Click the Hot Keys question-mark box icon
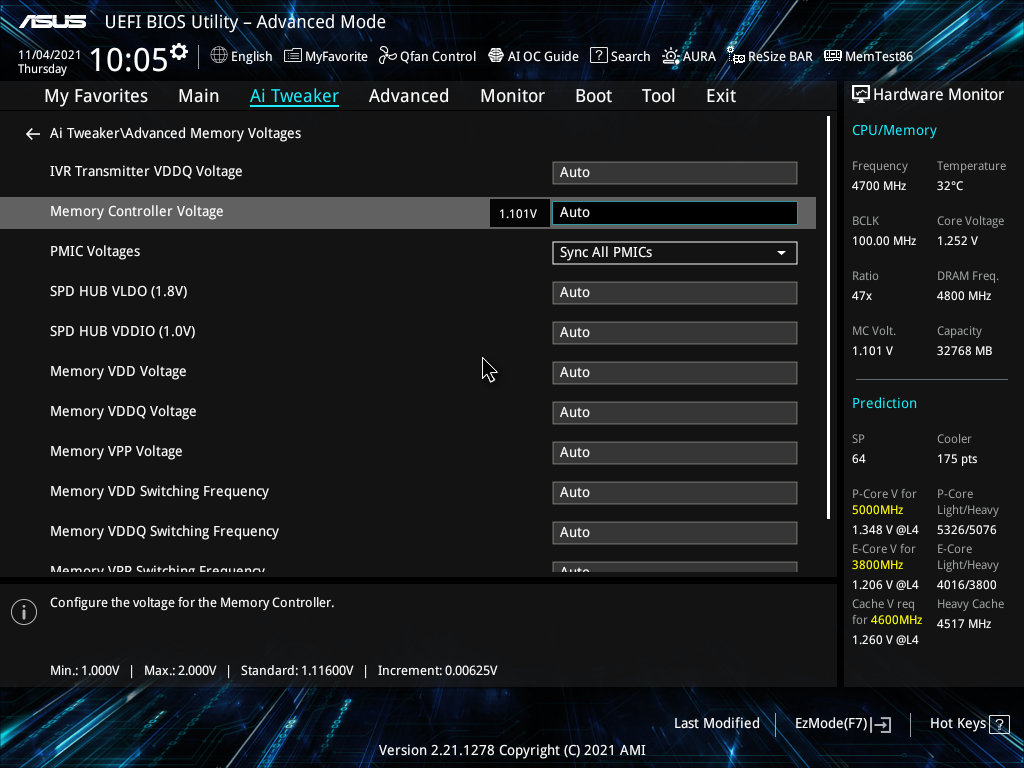 point(999,724)
